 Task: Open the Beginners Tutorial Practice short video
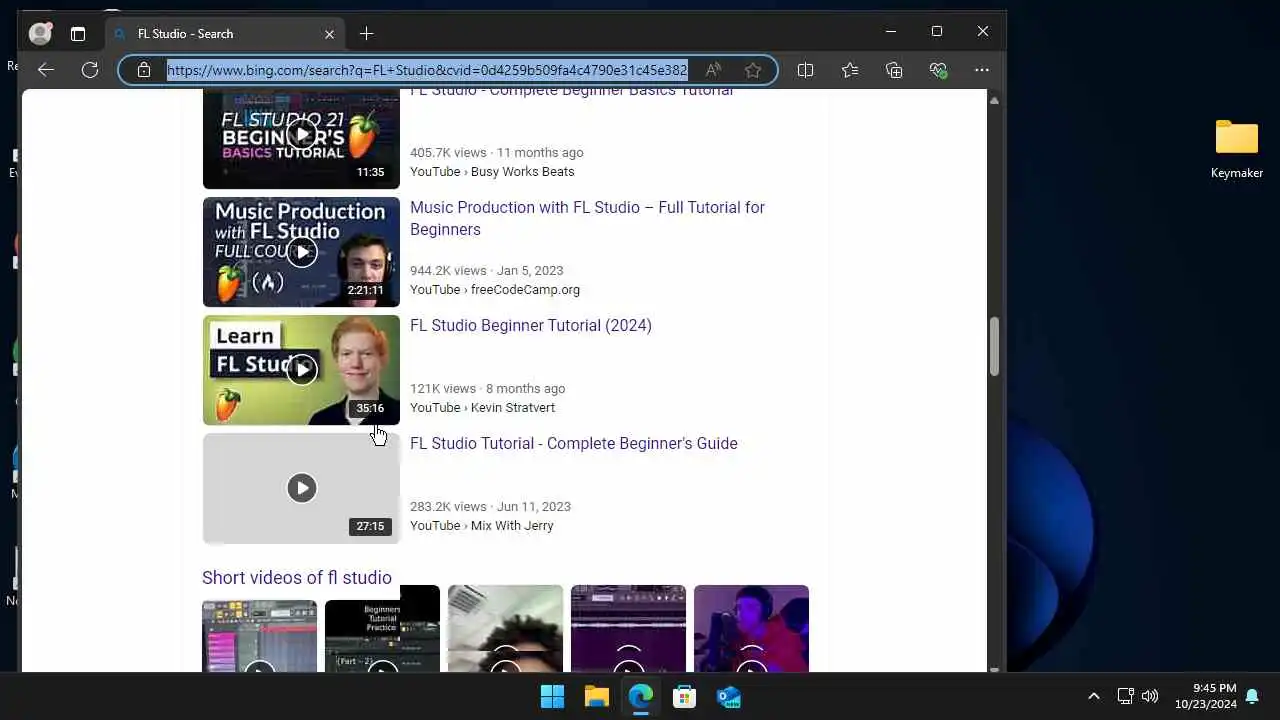click(382, 629)
